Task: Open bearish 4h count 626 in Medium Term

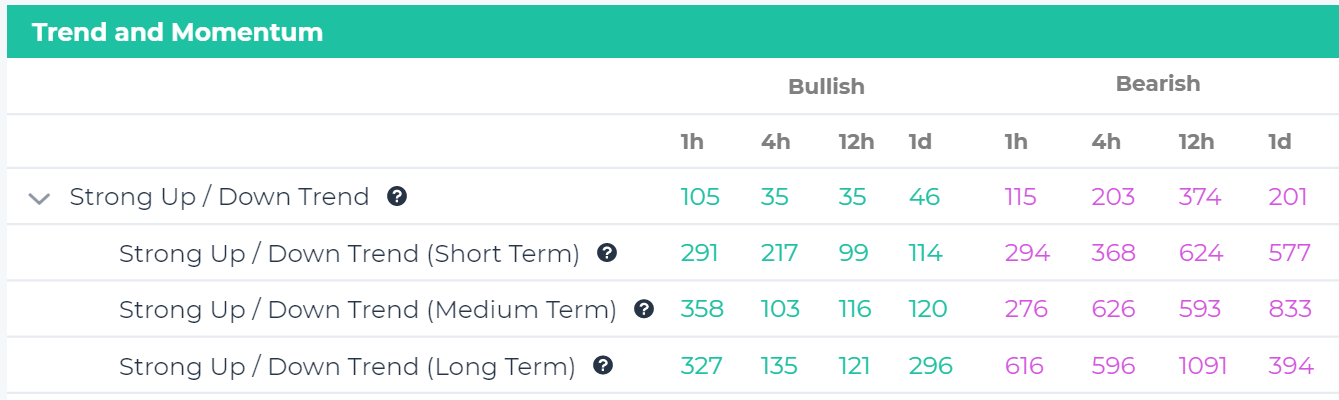Action: [x=1113, y=309]
